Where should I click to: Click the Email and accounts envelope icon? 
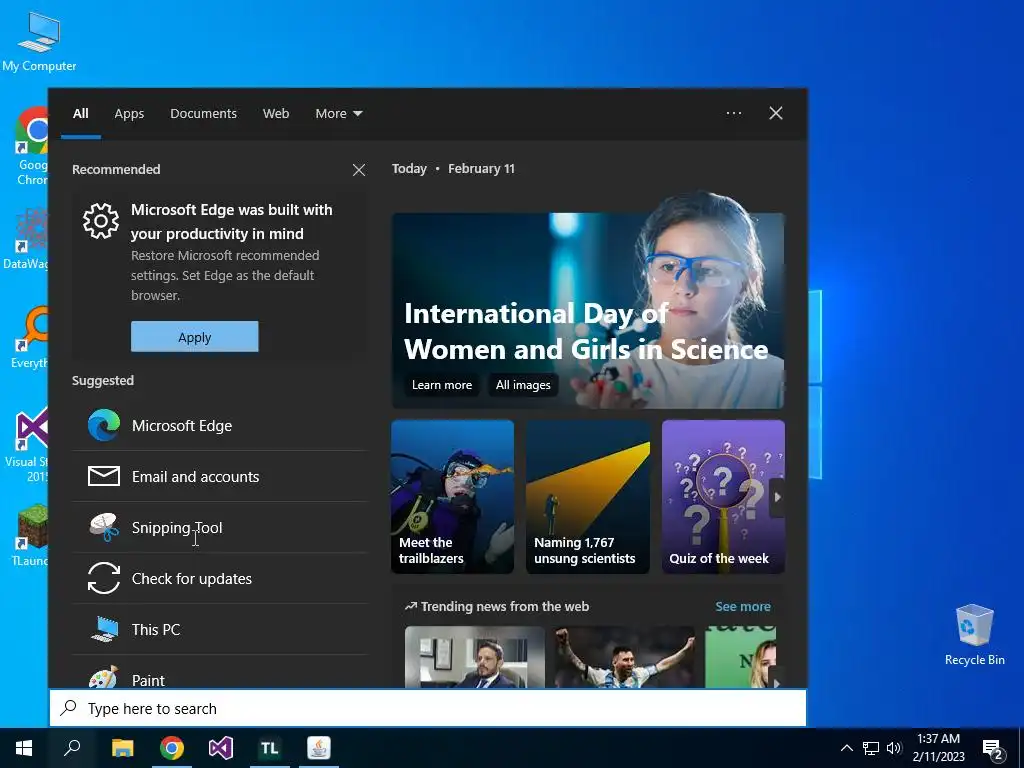104,477
